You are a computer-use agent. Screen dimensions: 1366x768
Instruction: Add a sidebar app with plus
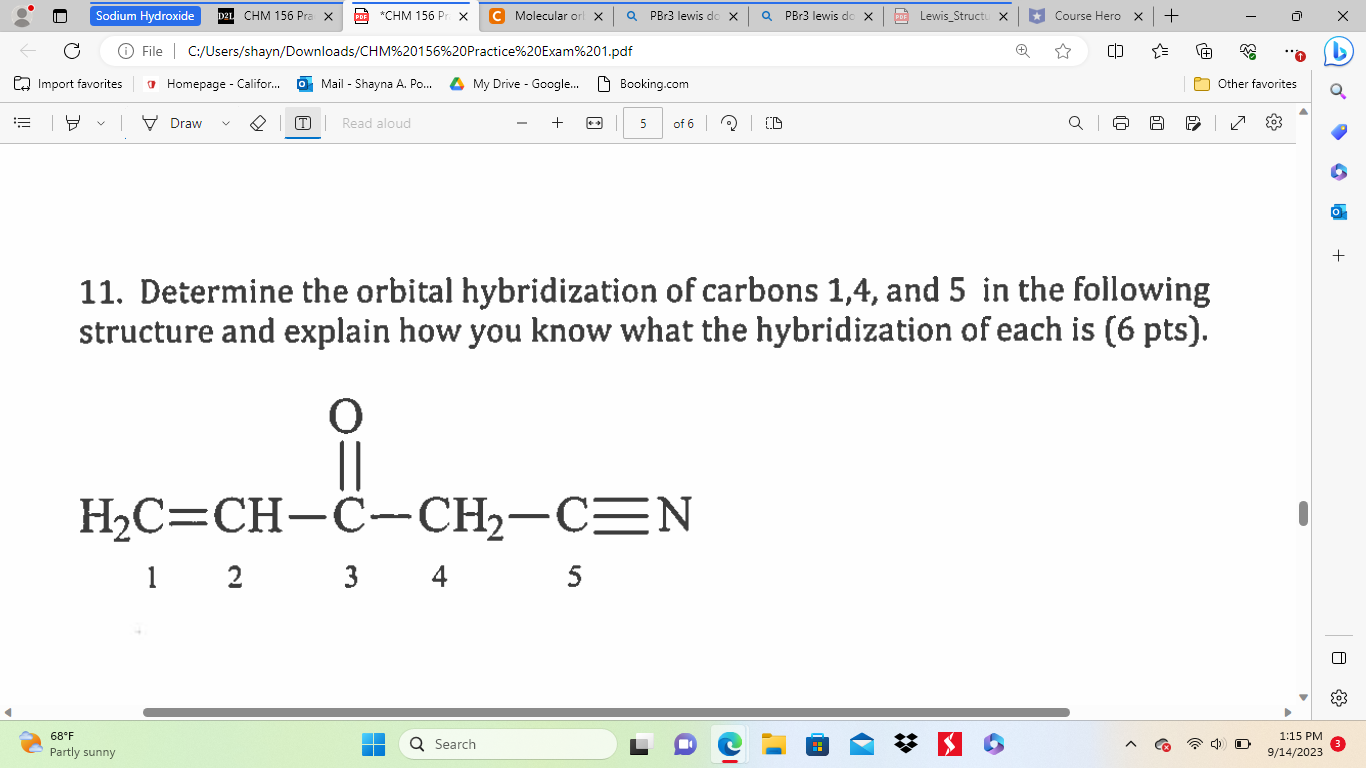tap(1339, 256)
